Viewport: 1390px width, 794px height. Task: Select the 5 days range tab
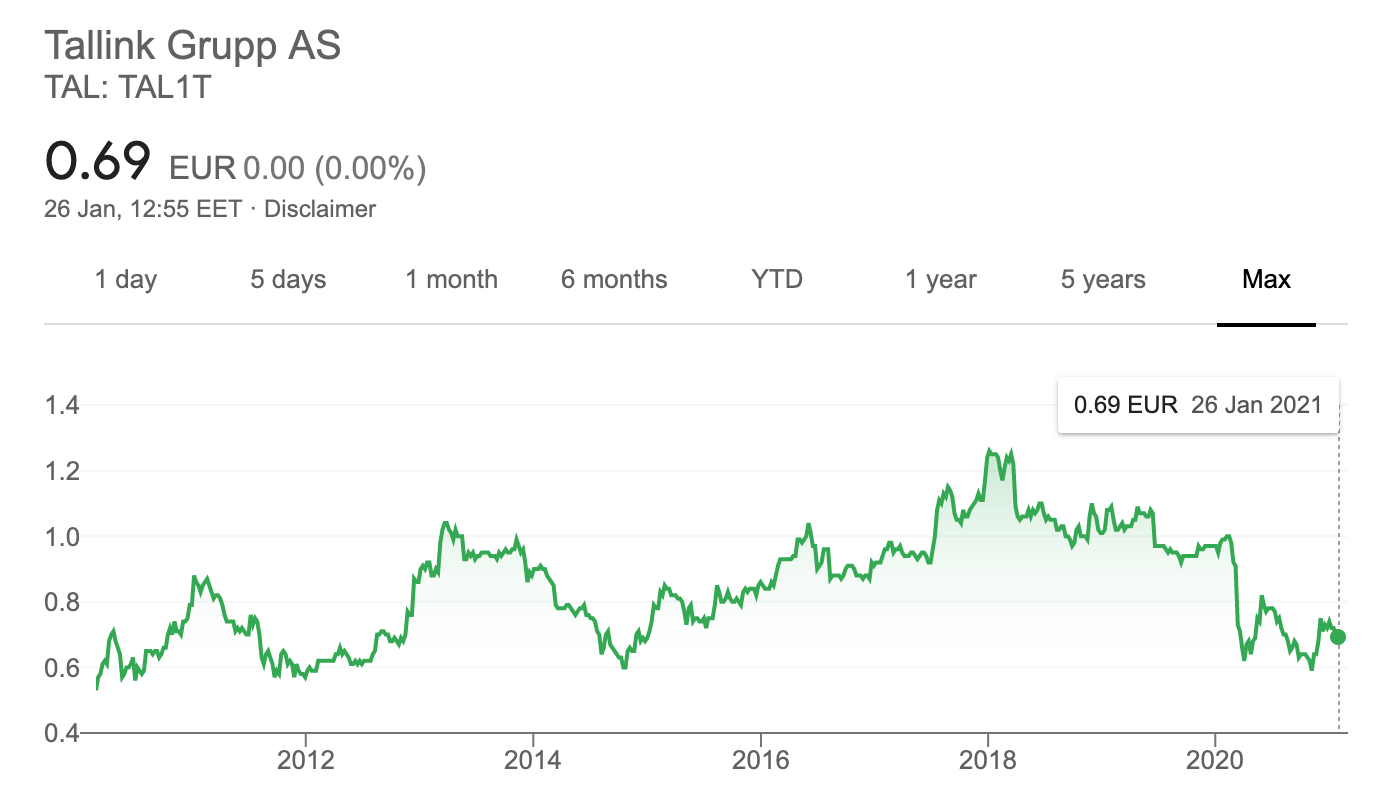point(288,279)
